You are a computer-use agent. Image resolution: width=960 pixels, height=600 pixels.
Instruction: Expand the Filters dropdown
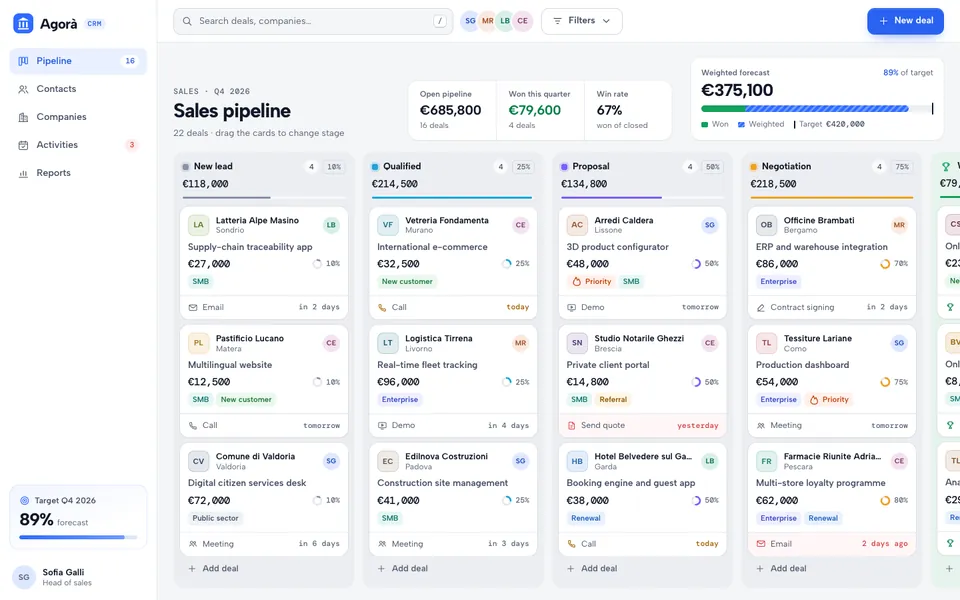point(582,21)
